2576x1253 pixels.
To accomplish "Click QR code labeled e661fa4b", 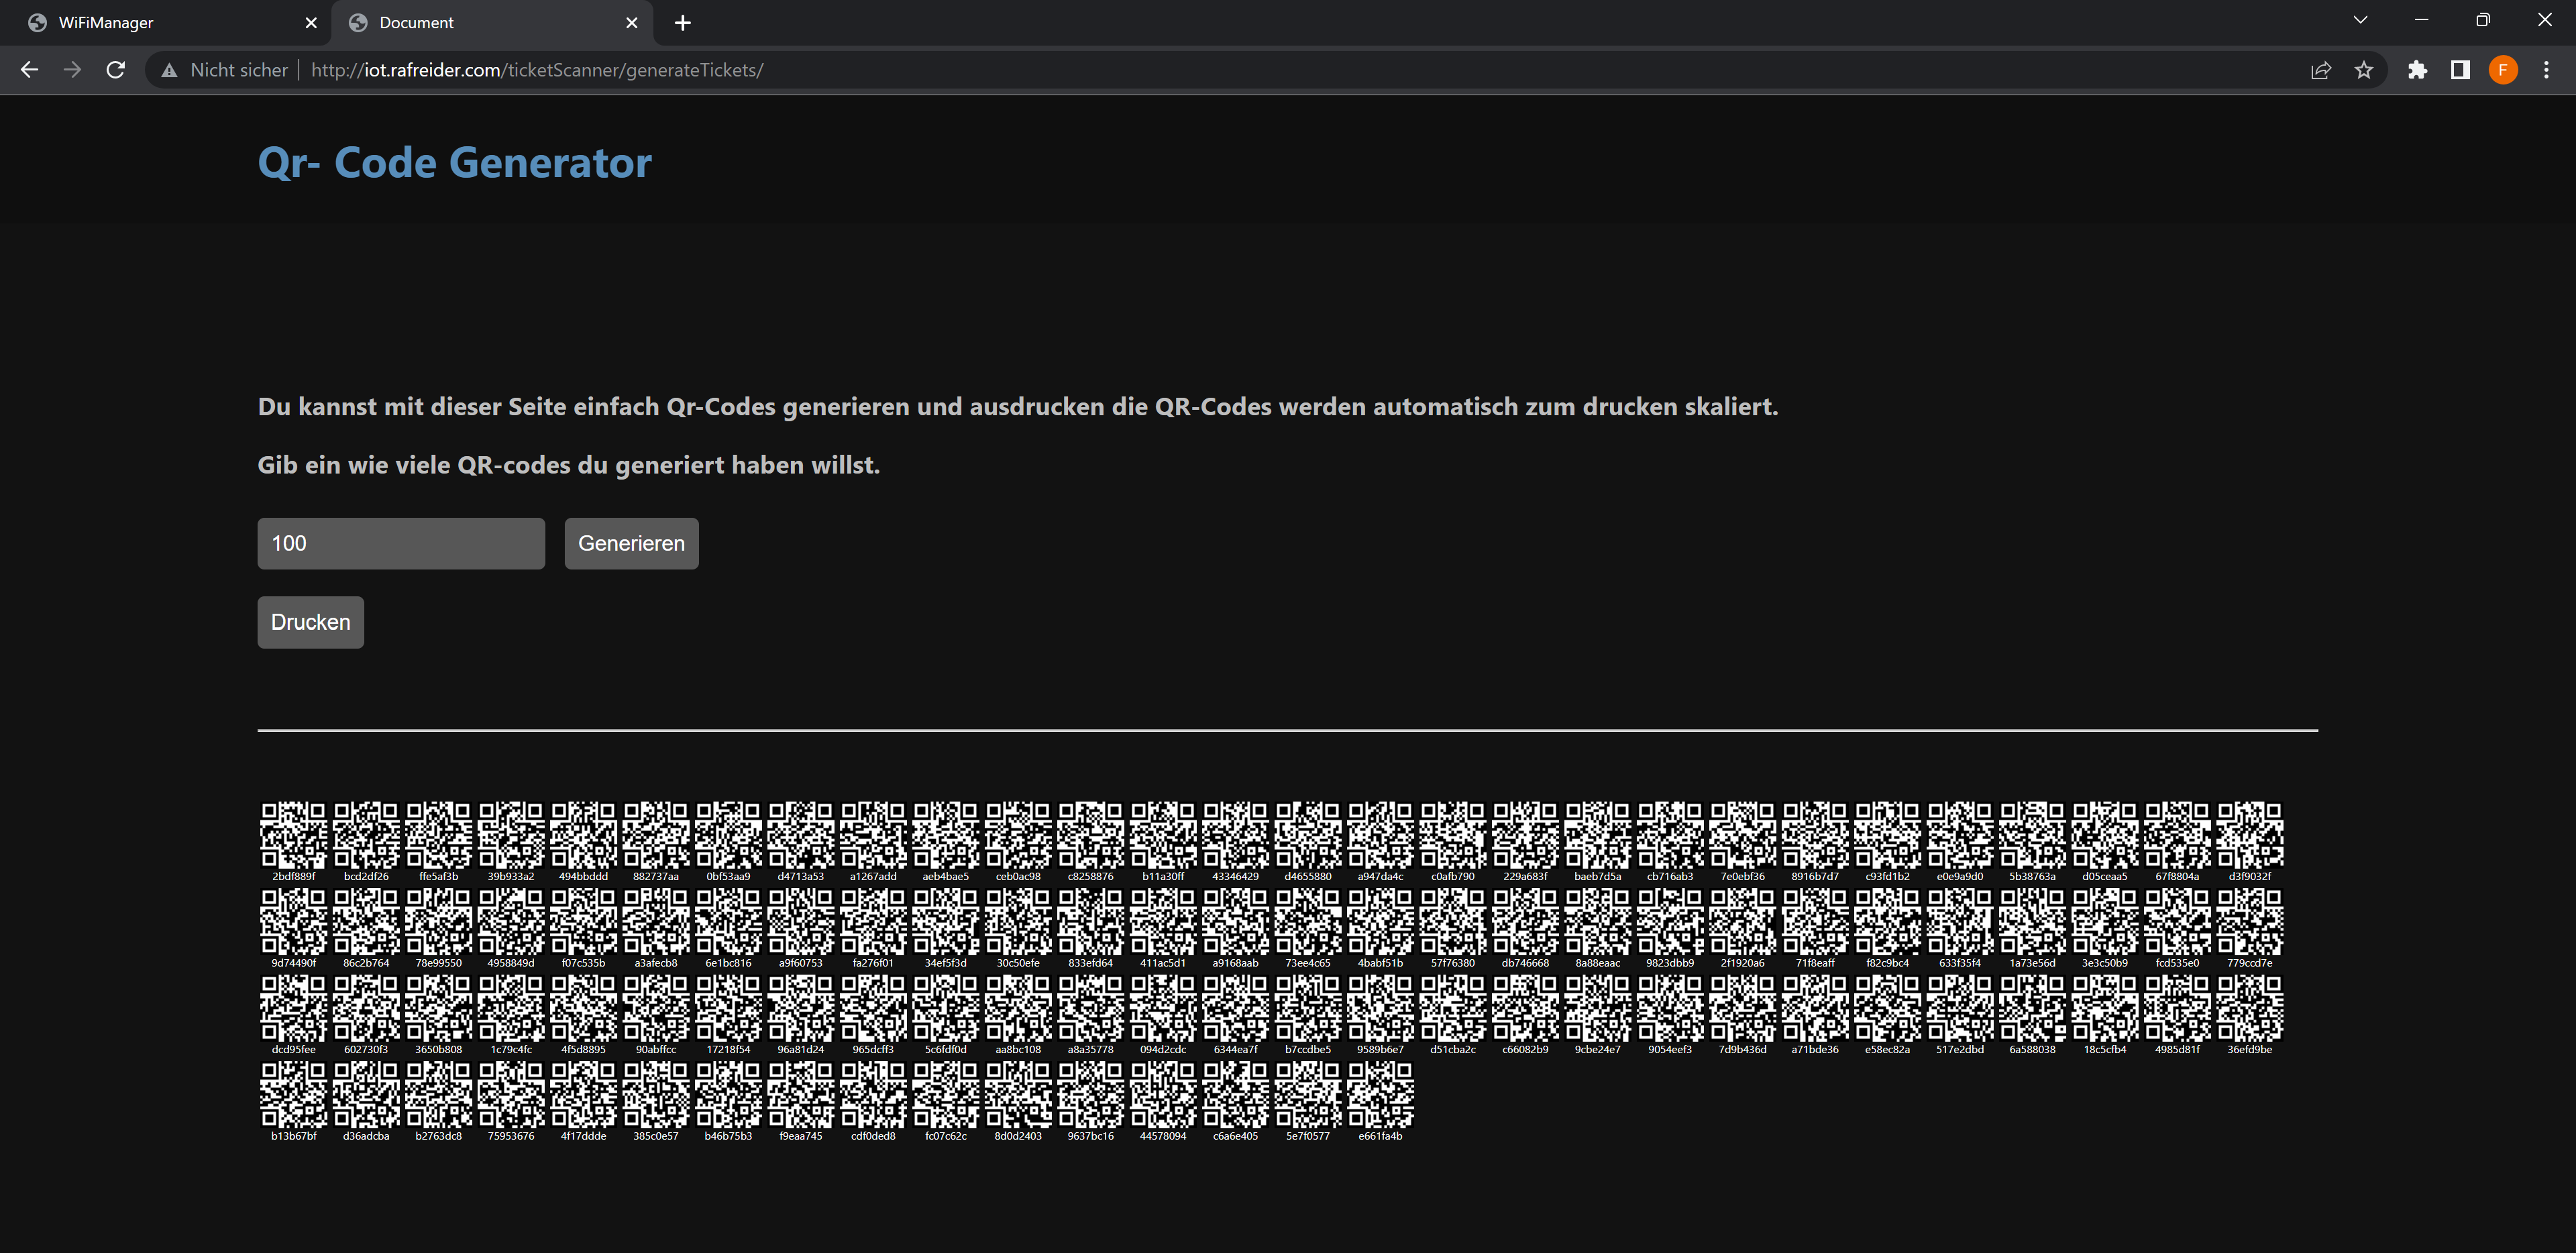I will pos(1380,1094).
